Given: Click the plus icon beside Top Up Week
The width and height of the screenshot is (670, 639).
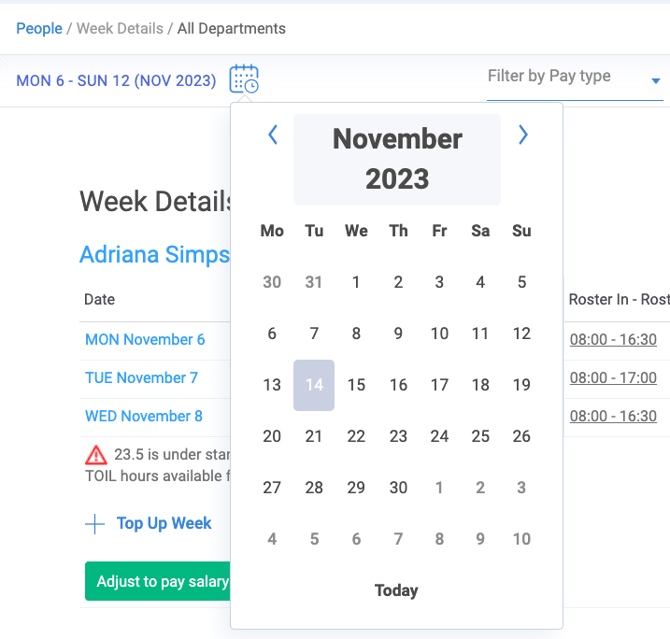Looking at the screenshot, I should [95, 524].
